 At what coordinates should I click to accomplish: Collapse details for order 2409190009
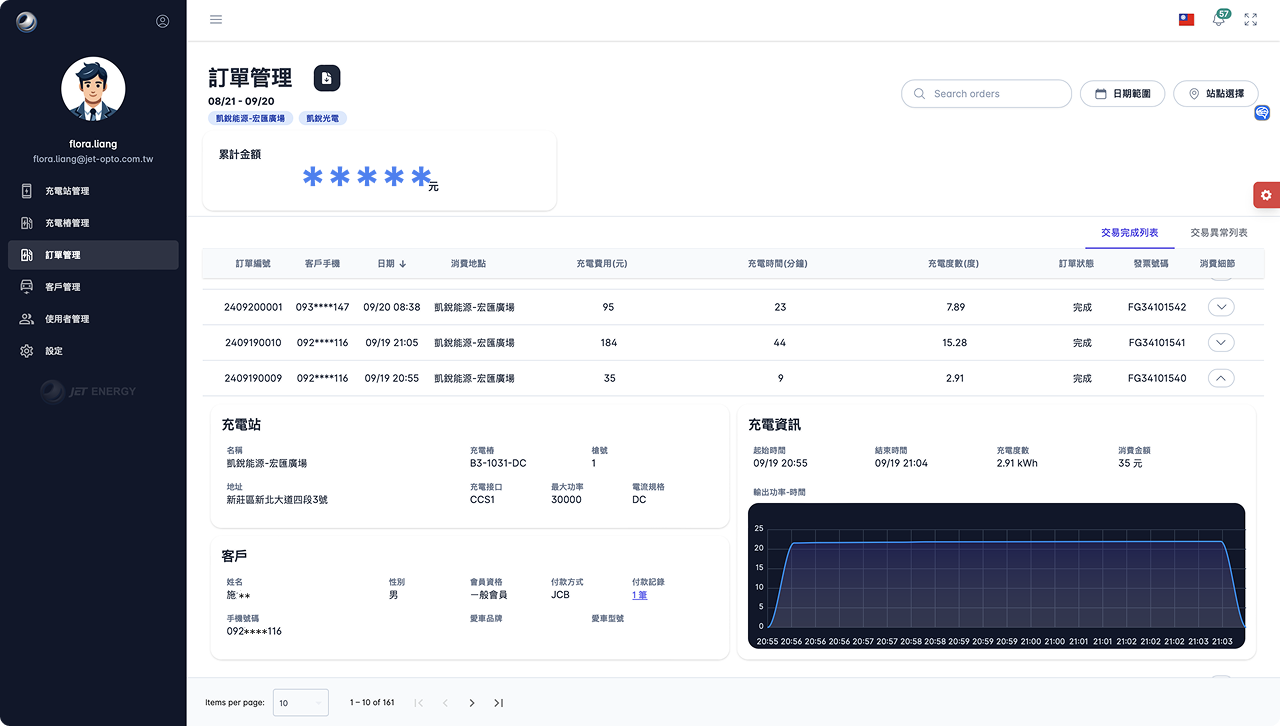(1221, 379)
